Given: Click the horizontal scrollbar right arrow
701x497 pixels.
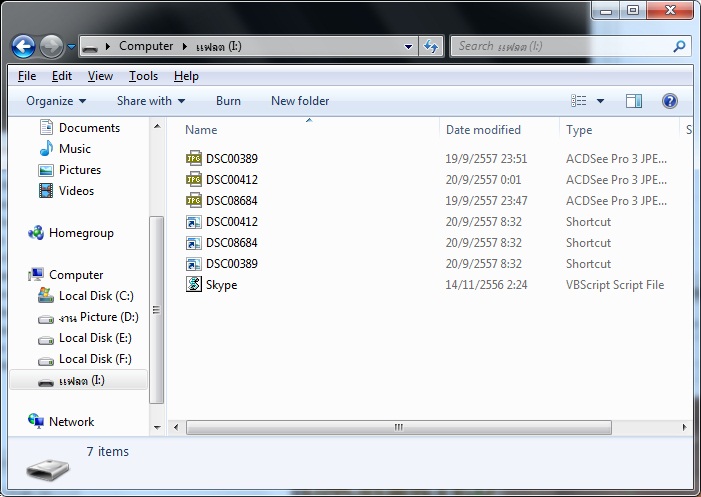Looking at the screenshot, I should point(684,427).
